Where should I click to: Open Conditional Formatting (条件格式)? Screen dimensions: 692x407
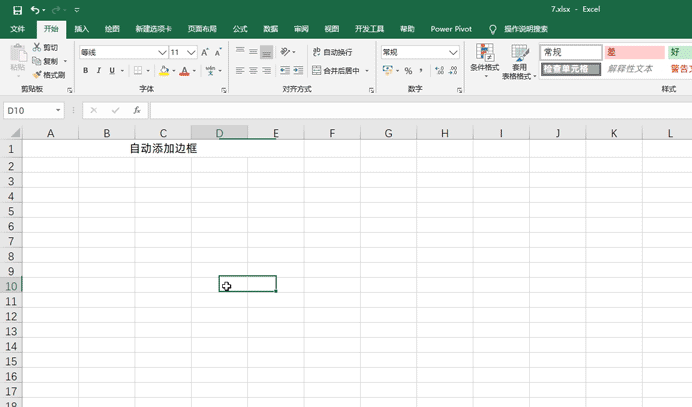pyautogui.click(x=485, y=60)
